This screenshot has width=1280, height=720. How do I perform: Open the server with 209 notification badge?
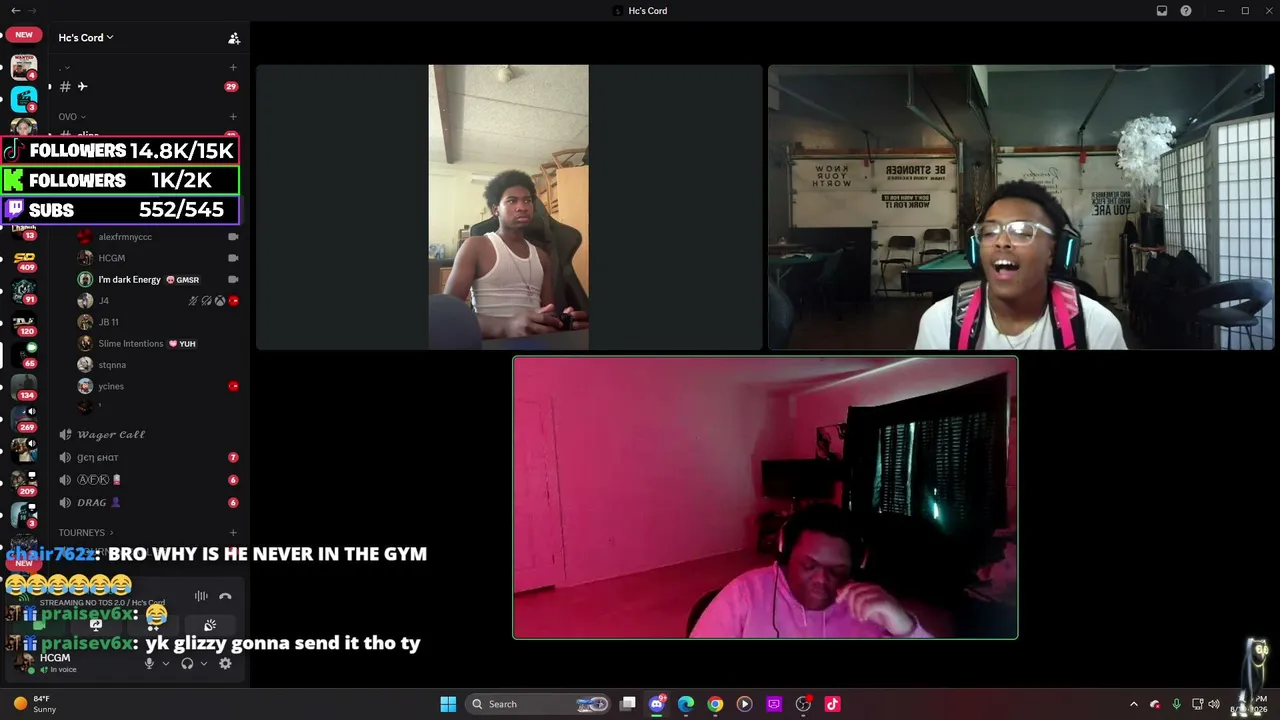click(x=24, y=483)
